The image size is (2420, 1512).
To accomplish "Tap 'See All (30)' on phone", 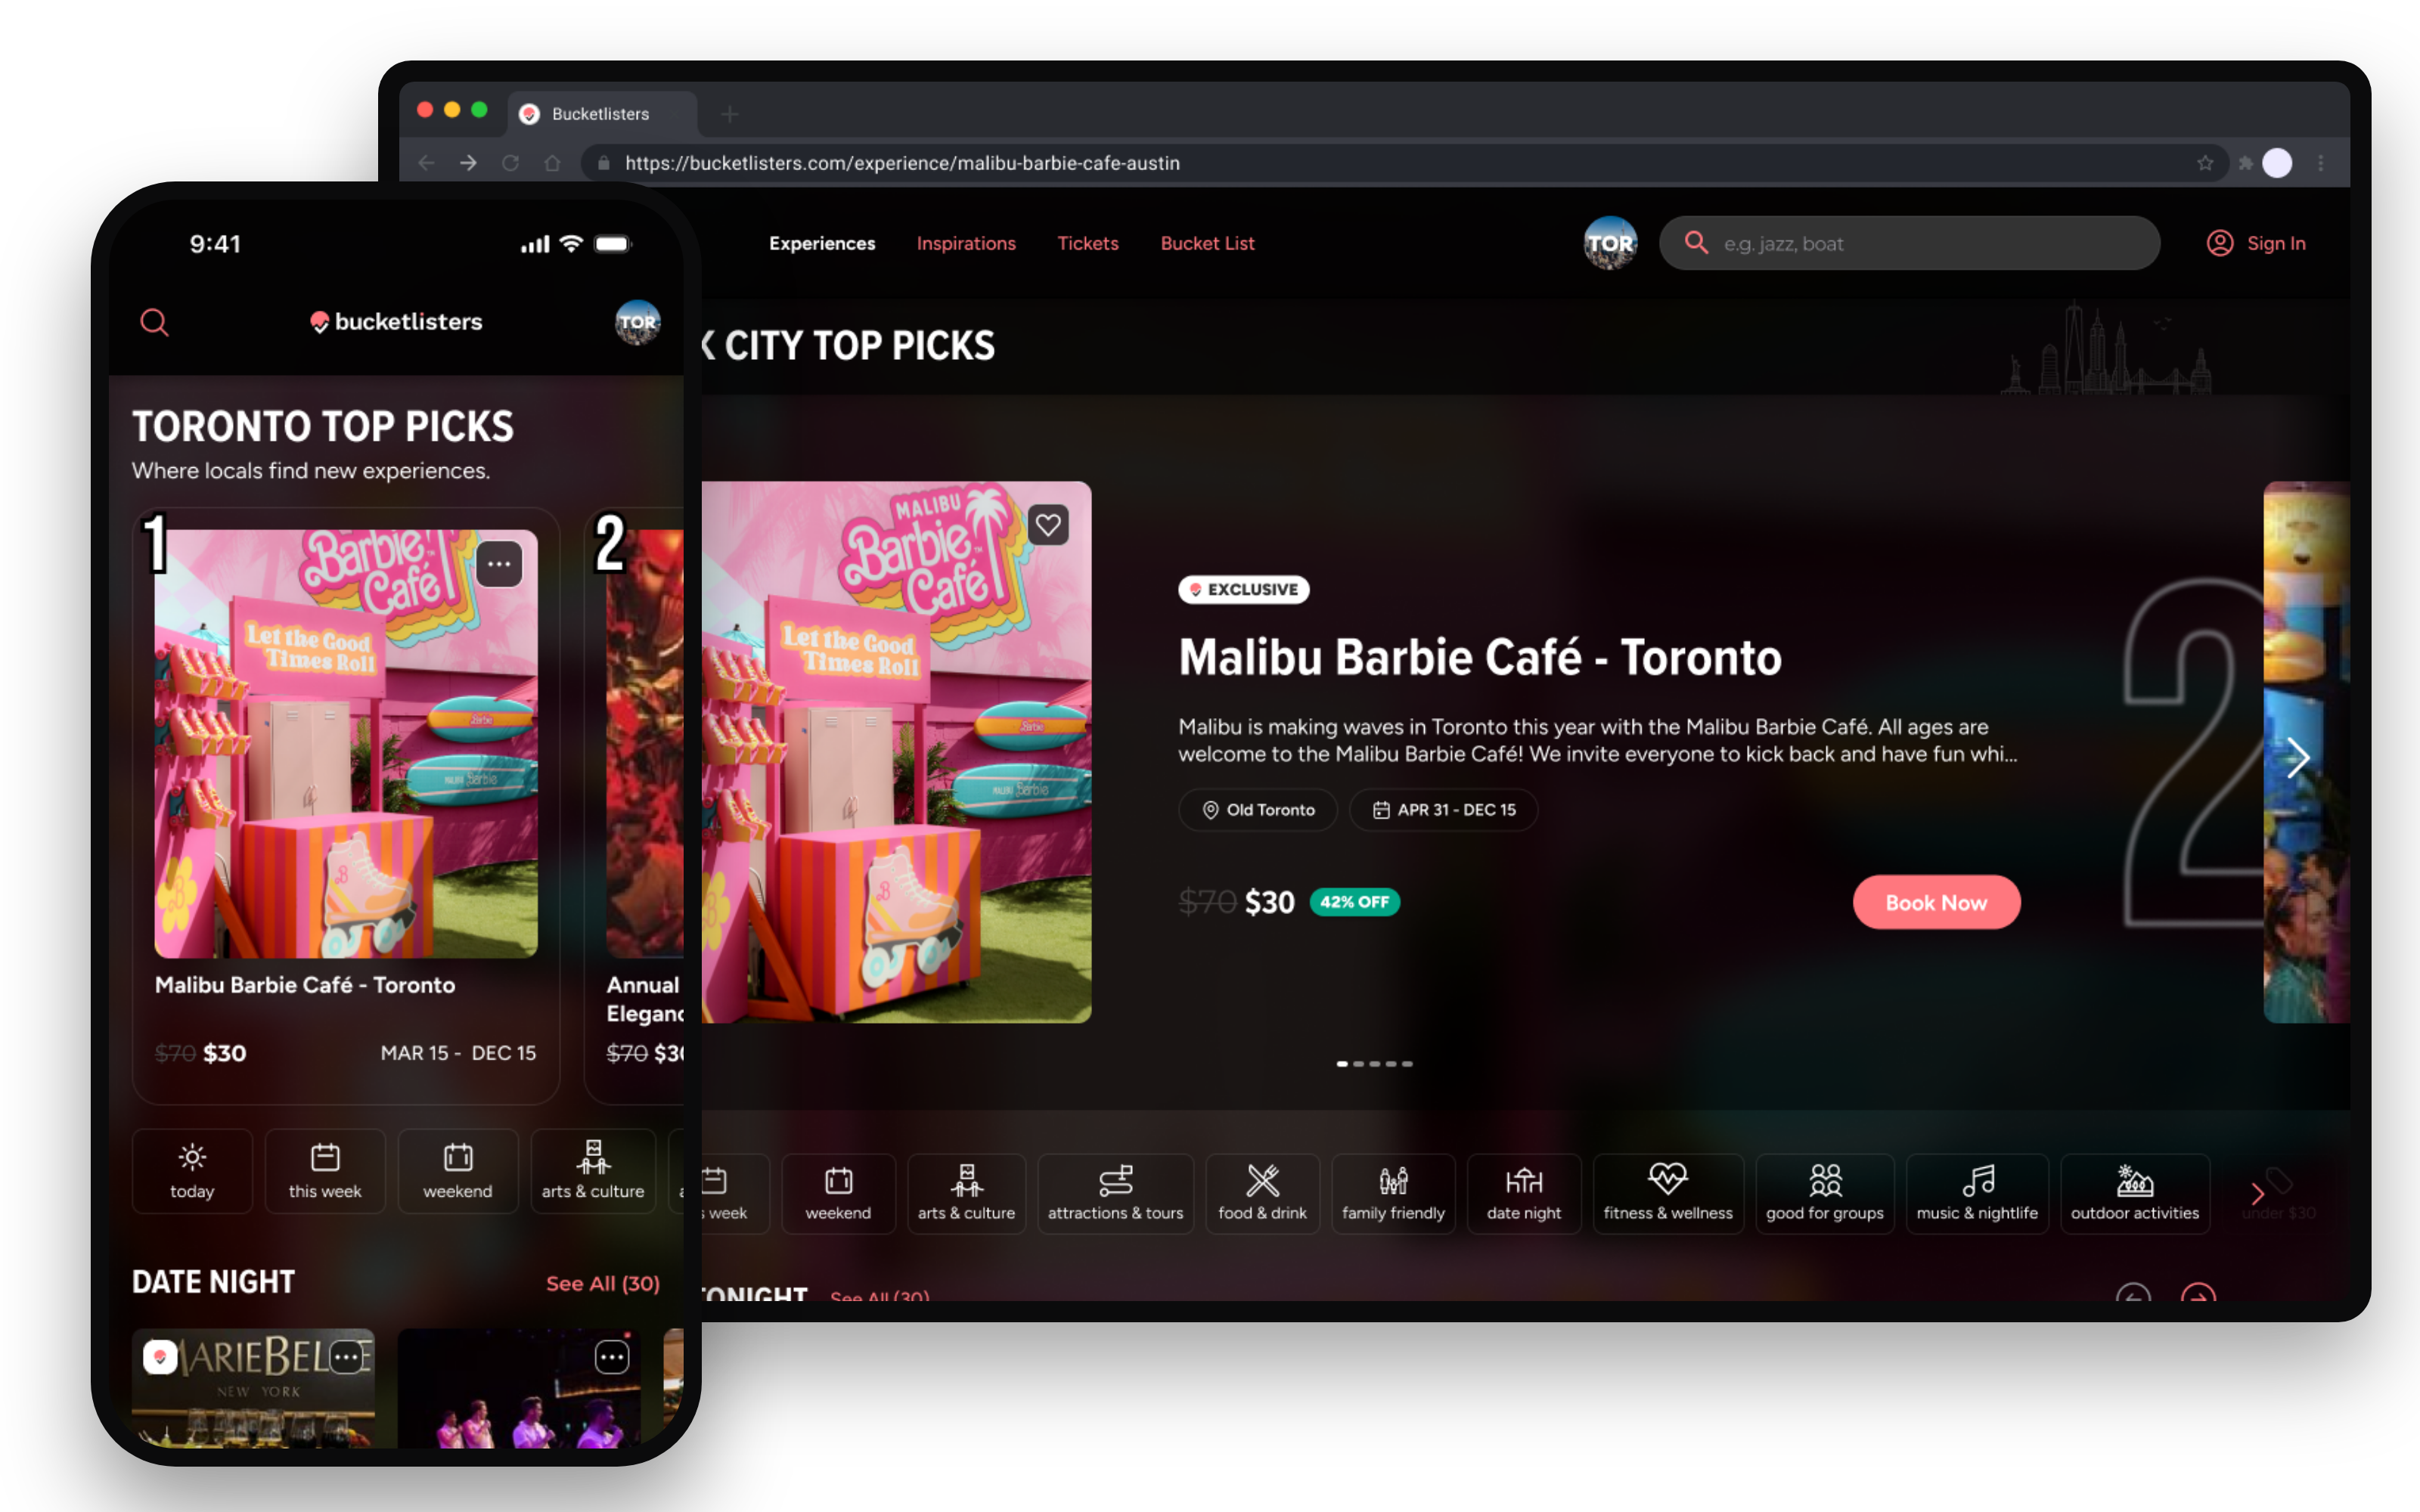I will pyautogui.click(x=603, y=1283).
